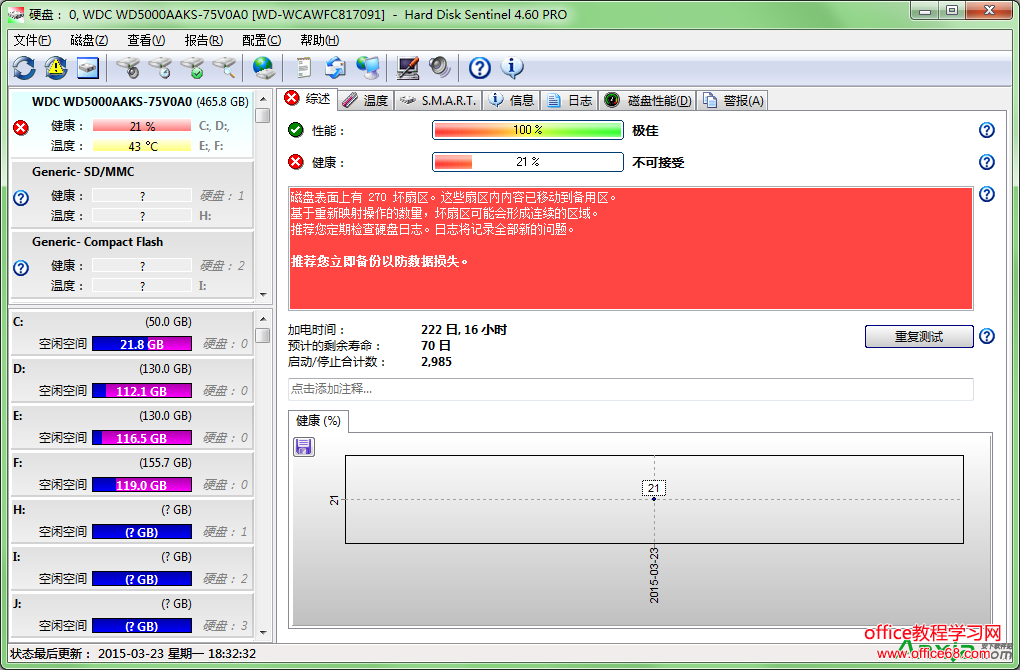Open the 查看(V) menu
This screenshot has height=670, width=1020.
pyautogui.click(x=146, y=40)
